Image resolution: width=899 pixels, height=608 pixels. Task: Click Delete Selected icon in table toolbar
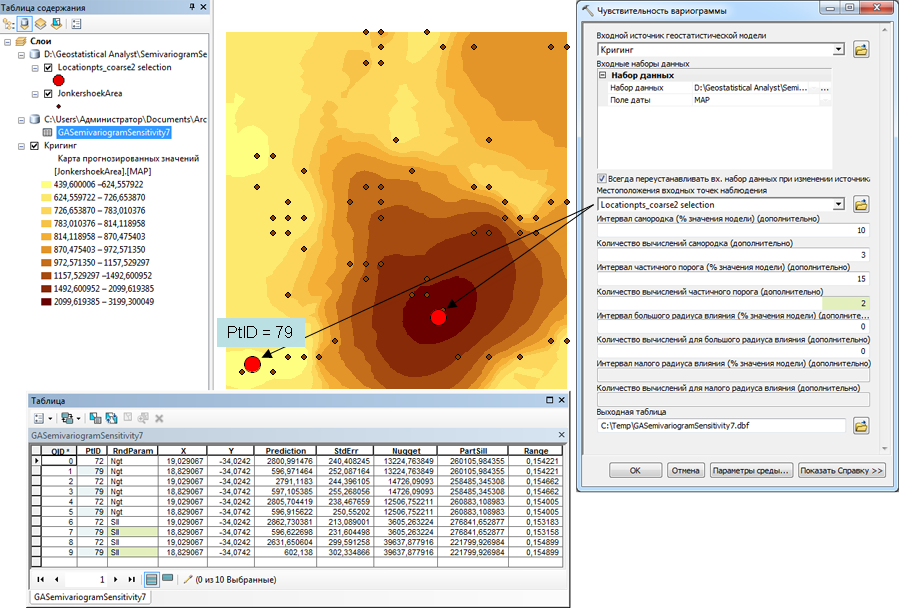pyautogui.click(x=159, y=419)
